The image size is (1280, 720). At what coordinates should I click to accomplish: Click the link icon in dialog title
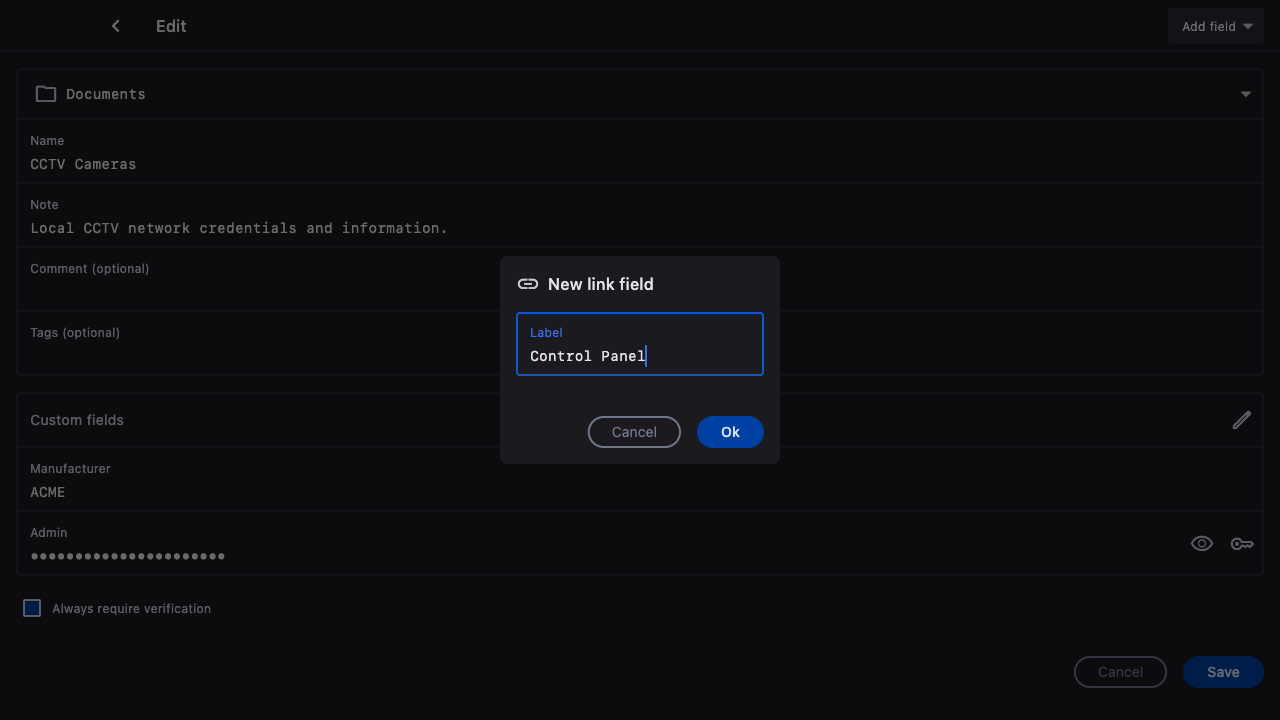tap(528, 284)
